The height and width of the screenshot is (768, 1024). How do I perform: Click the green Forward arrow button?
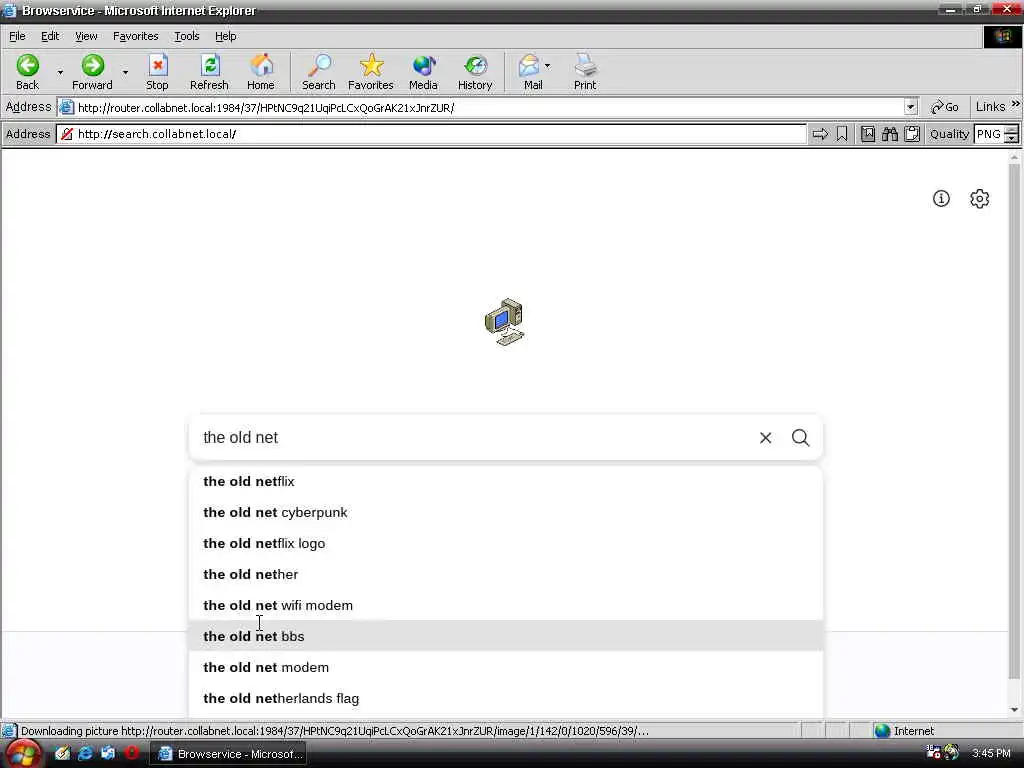92,72
